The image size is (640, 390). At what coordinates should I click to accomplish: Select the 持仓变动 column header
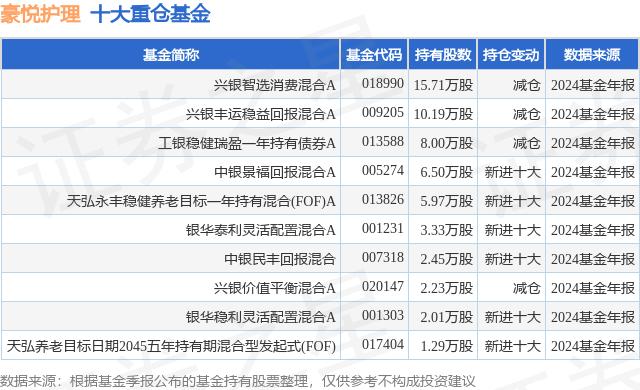pyautogui.click(x=511, y=55)
